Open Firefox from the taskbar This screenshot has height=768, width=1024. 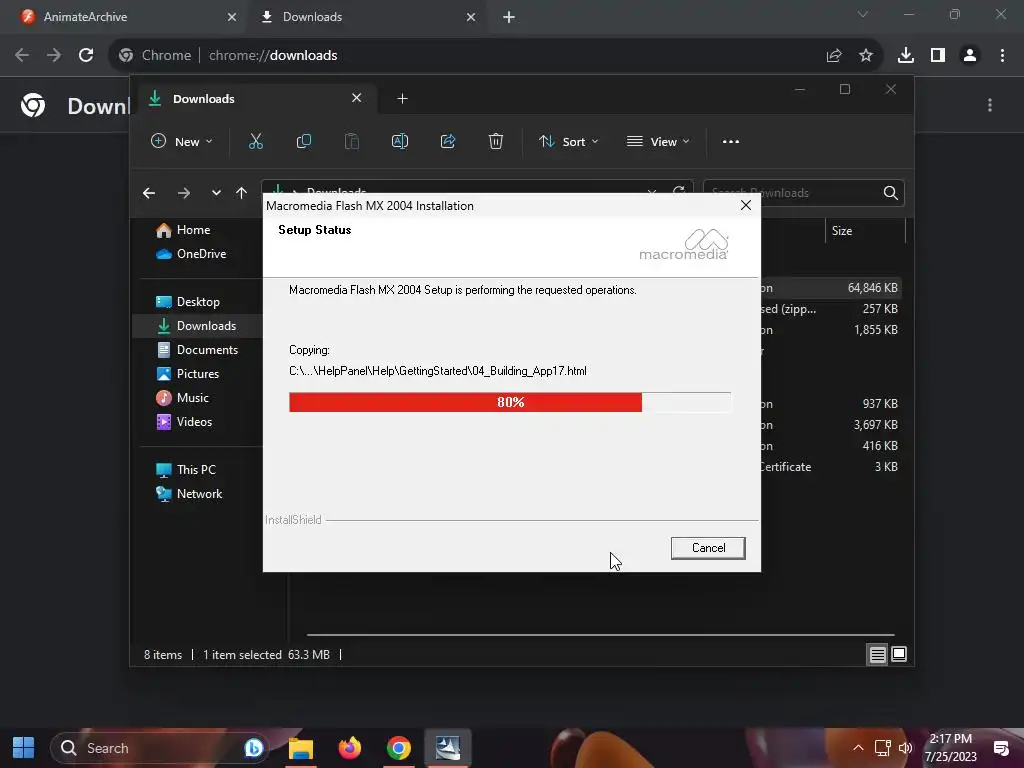(350, 748)
